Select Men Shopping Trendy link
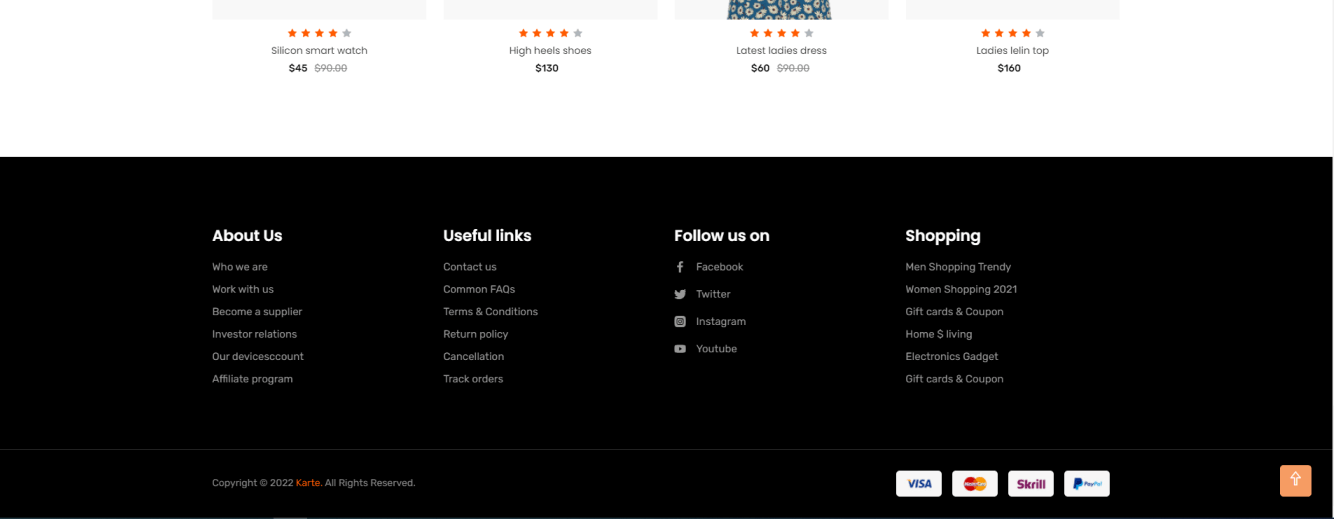This screenshot has width=1334, height=519. click(x=958, y=267)
